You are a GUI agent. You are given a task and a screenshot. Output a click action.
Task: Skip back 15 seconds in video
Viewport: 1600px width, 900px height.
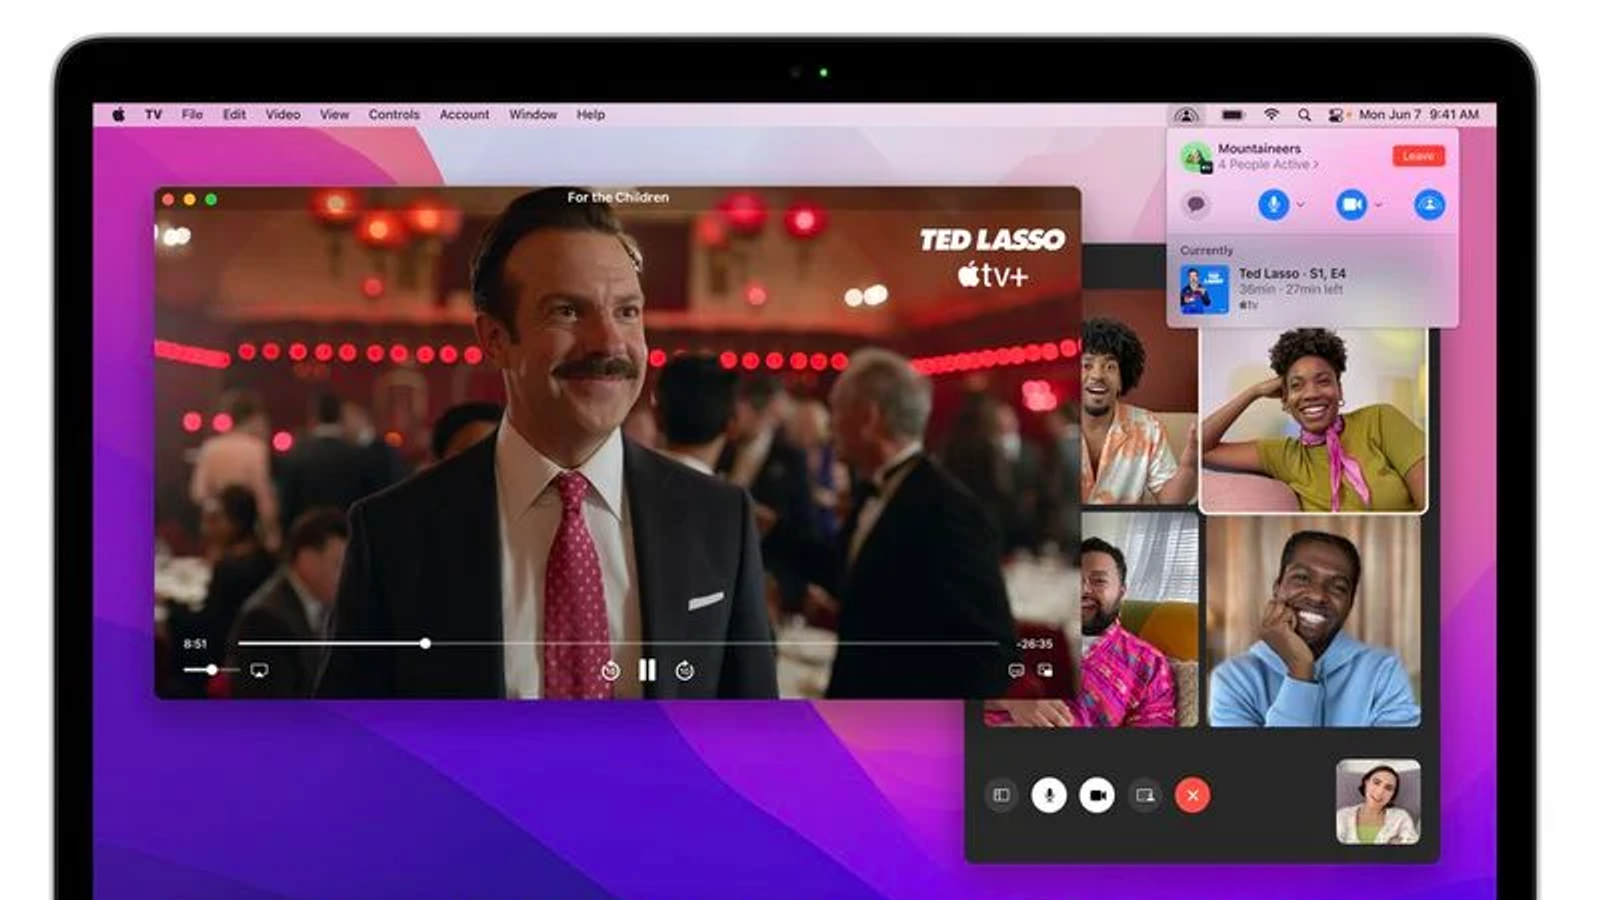click(x=610, y=671)
